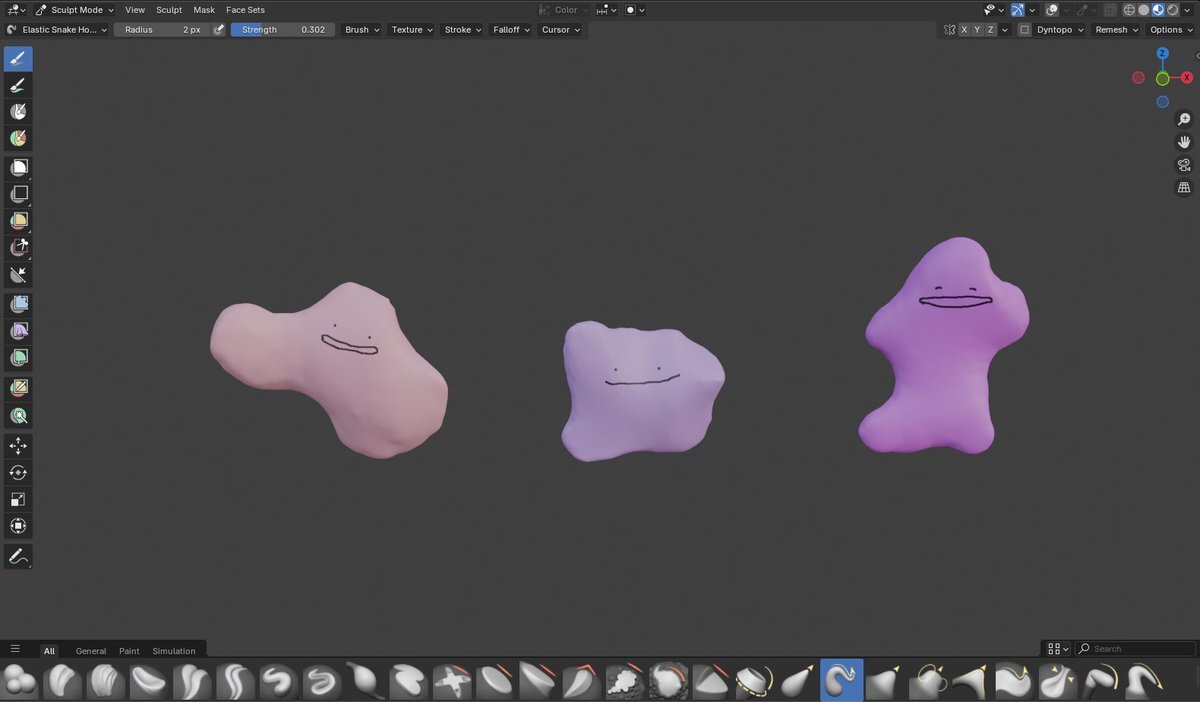Expand the Stroke dropdown
The height and width of the screenshot is (702, 1200).
click(x=462, y=30)
